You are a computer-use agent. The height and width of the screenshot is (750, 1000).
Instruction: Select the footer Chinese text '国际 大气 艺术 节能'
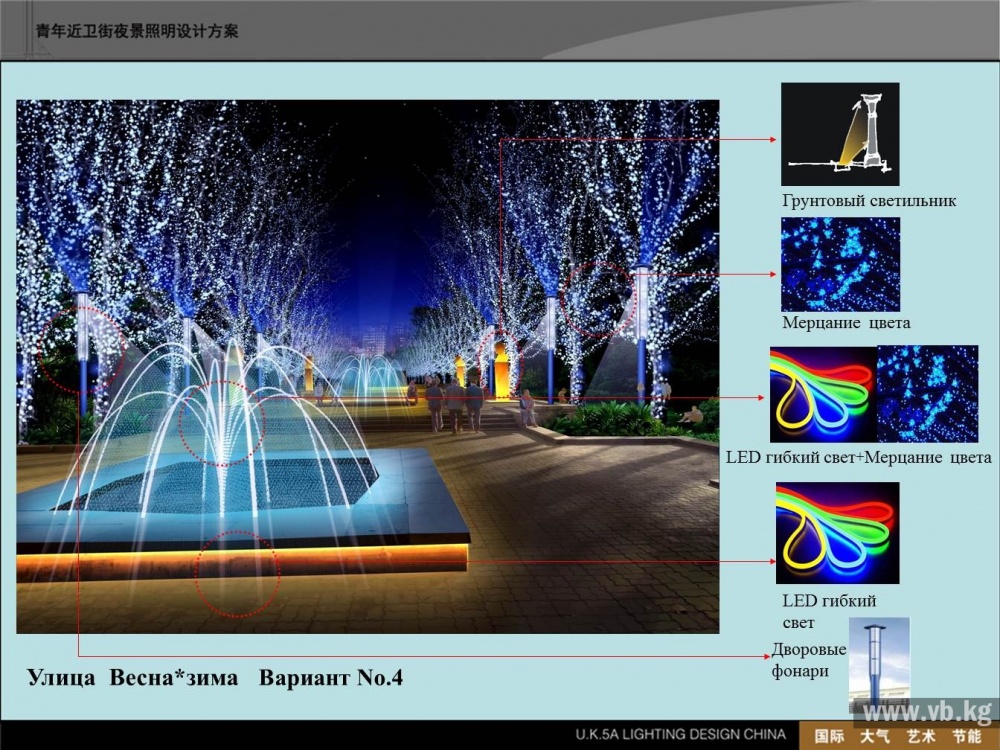[898, 737]
